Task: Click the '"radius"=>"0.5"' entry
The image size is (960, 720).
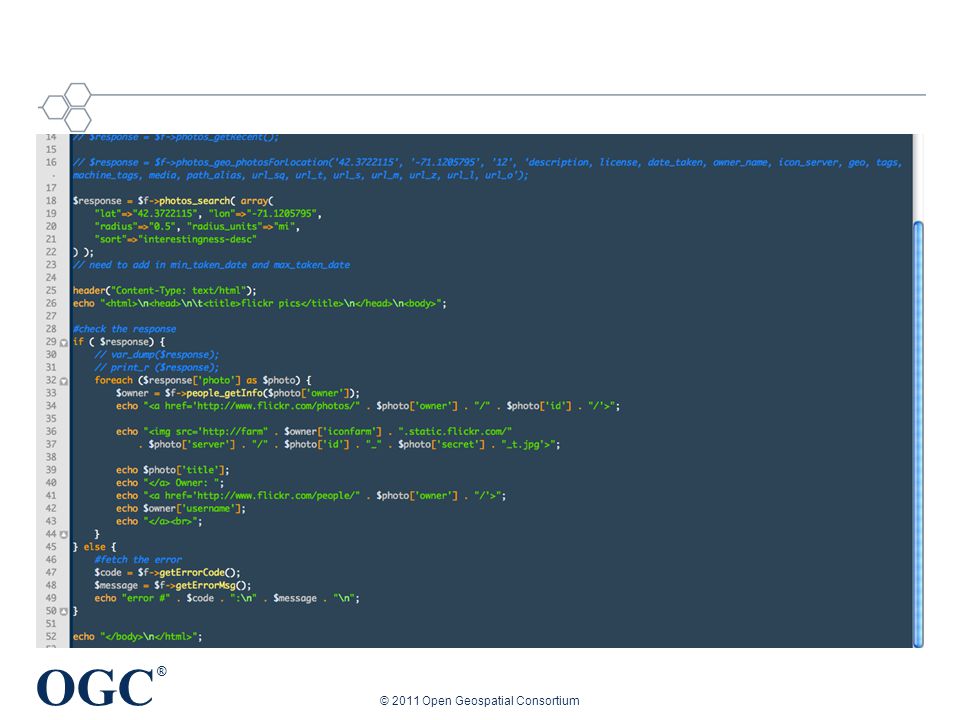Action: pyautogui.click(x=135, y=227)
